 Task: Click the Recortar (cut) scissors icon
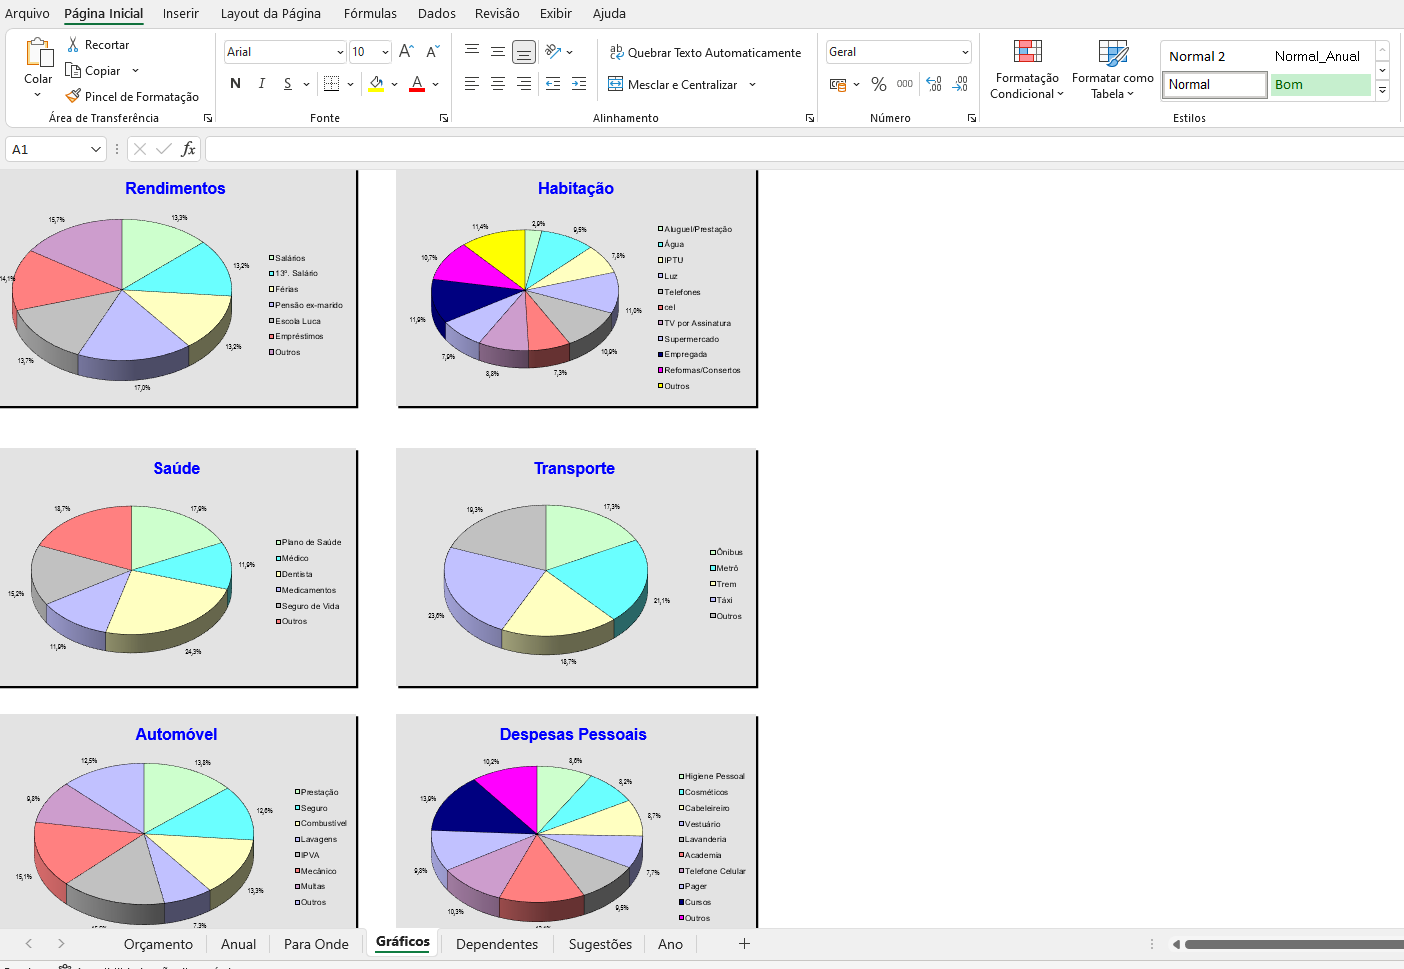click(x=73, y=45)
